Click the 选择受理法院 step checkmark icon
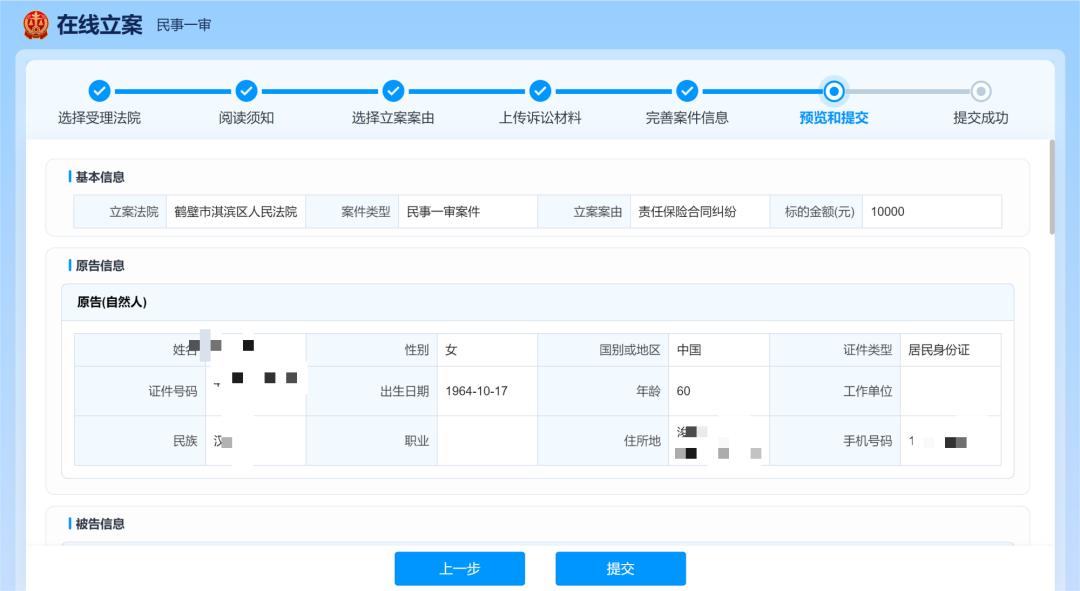This screenshot has height=591, width=1080. (99, 91)
